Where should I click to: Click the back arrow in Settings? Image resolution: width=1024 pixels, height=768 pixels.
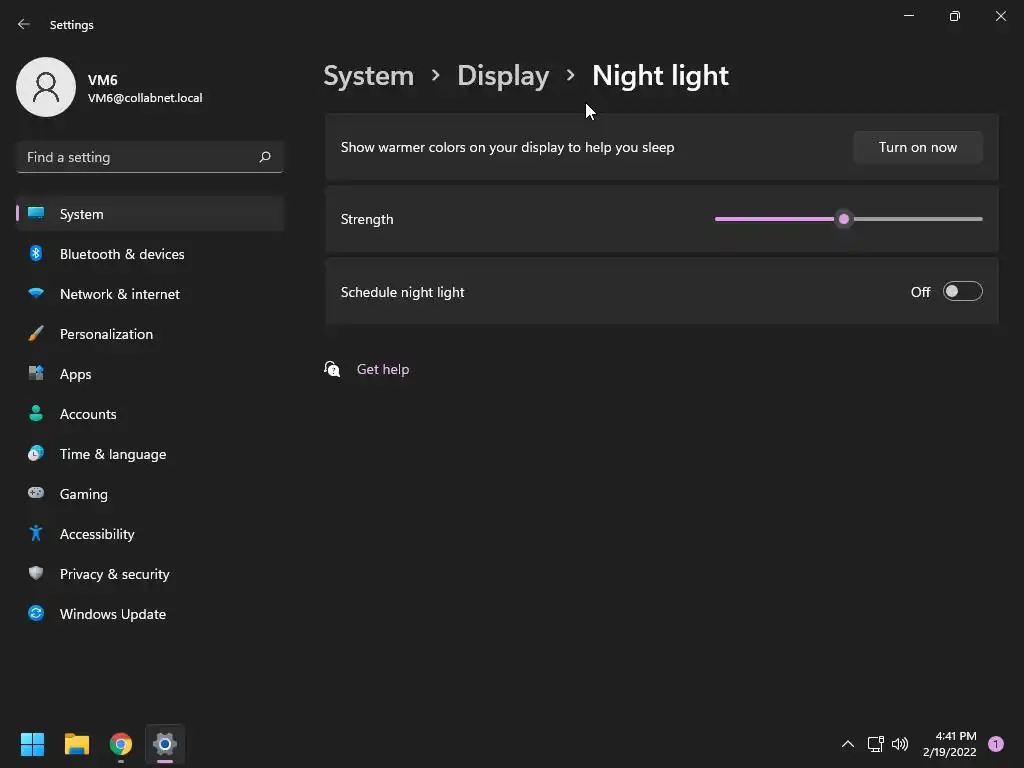[24, 24]
